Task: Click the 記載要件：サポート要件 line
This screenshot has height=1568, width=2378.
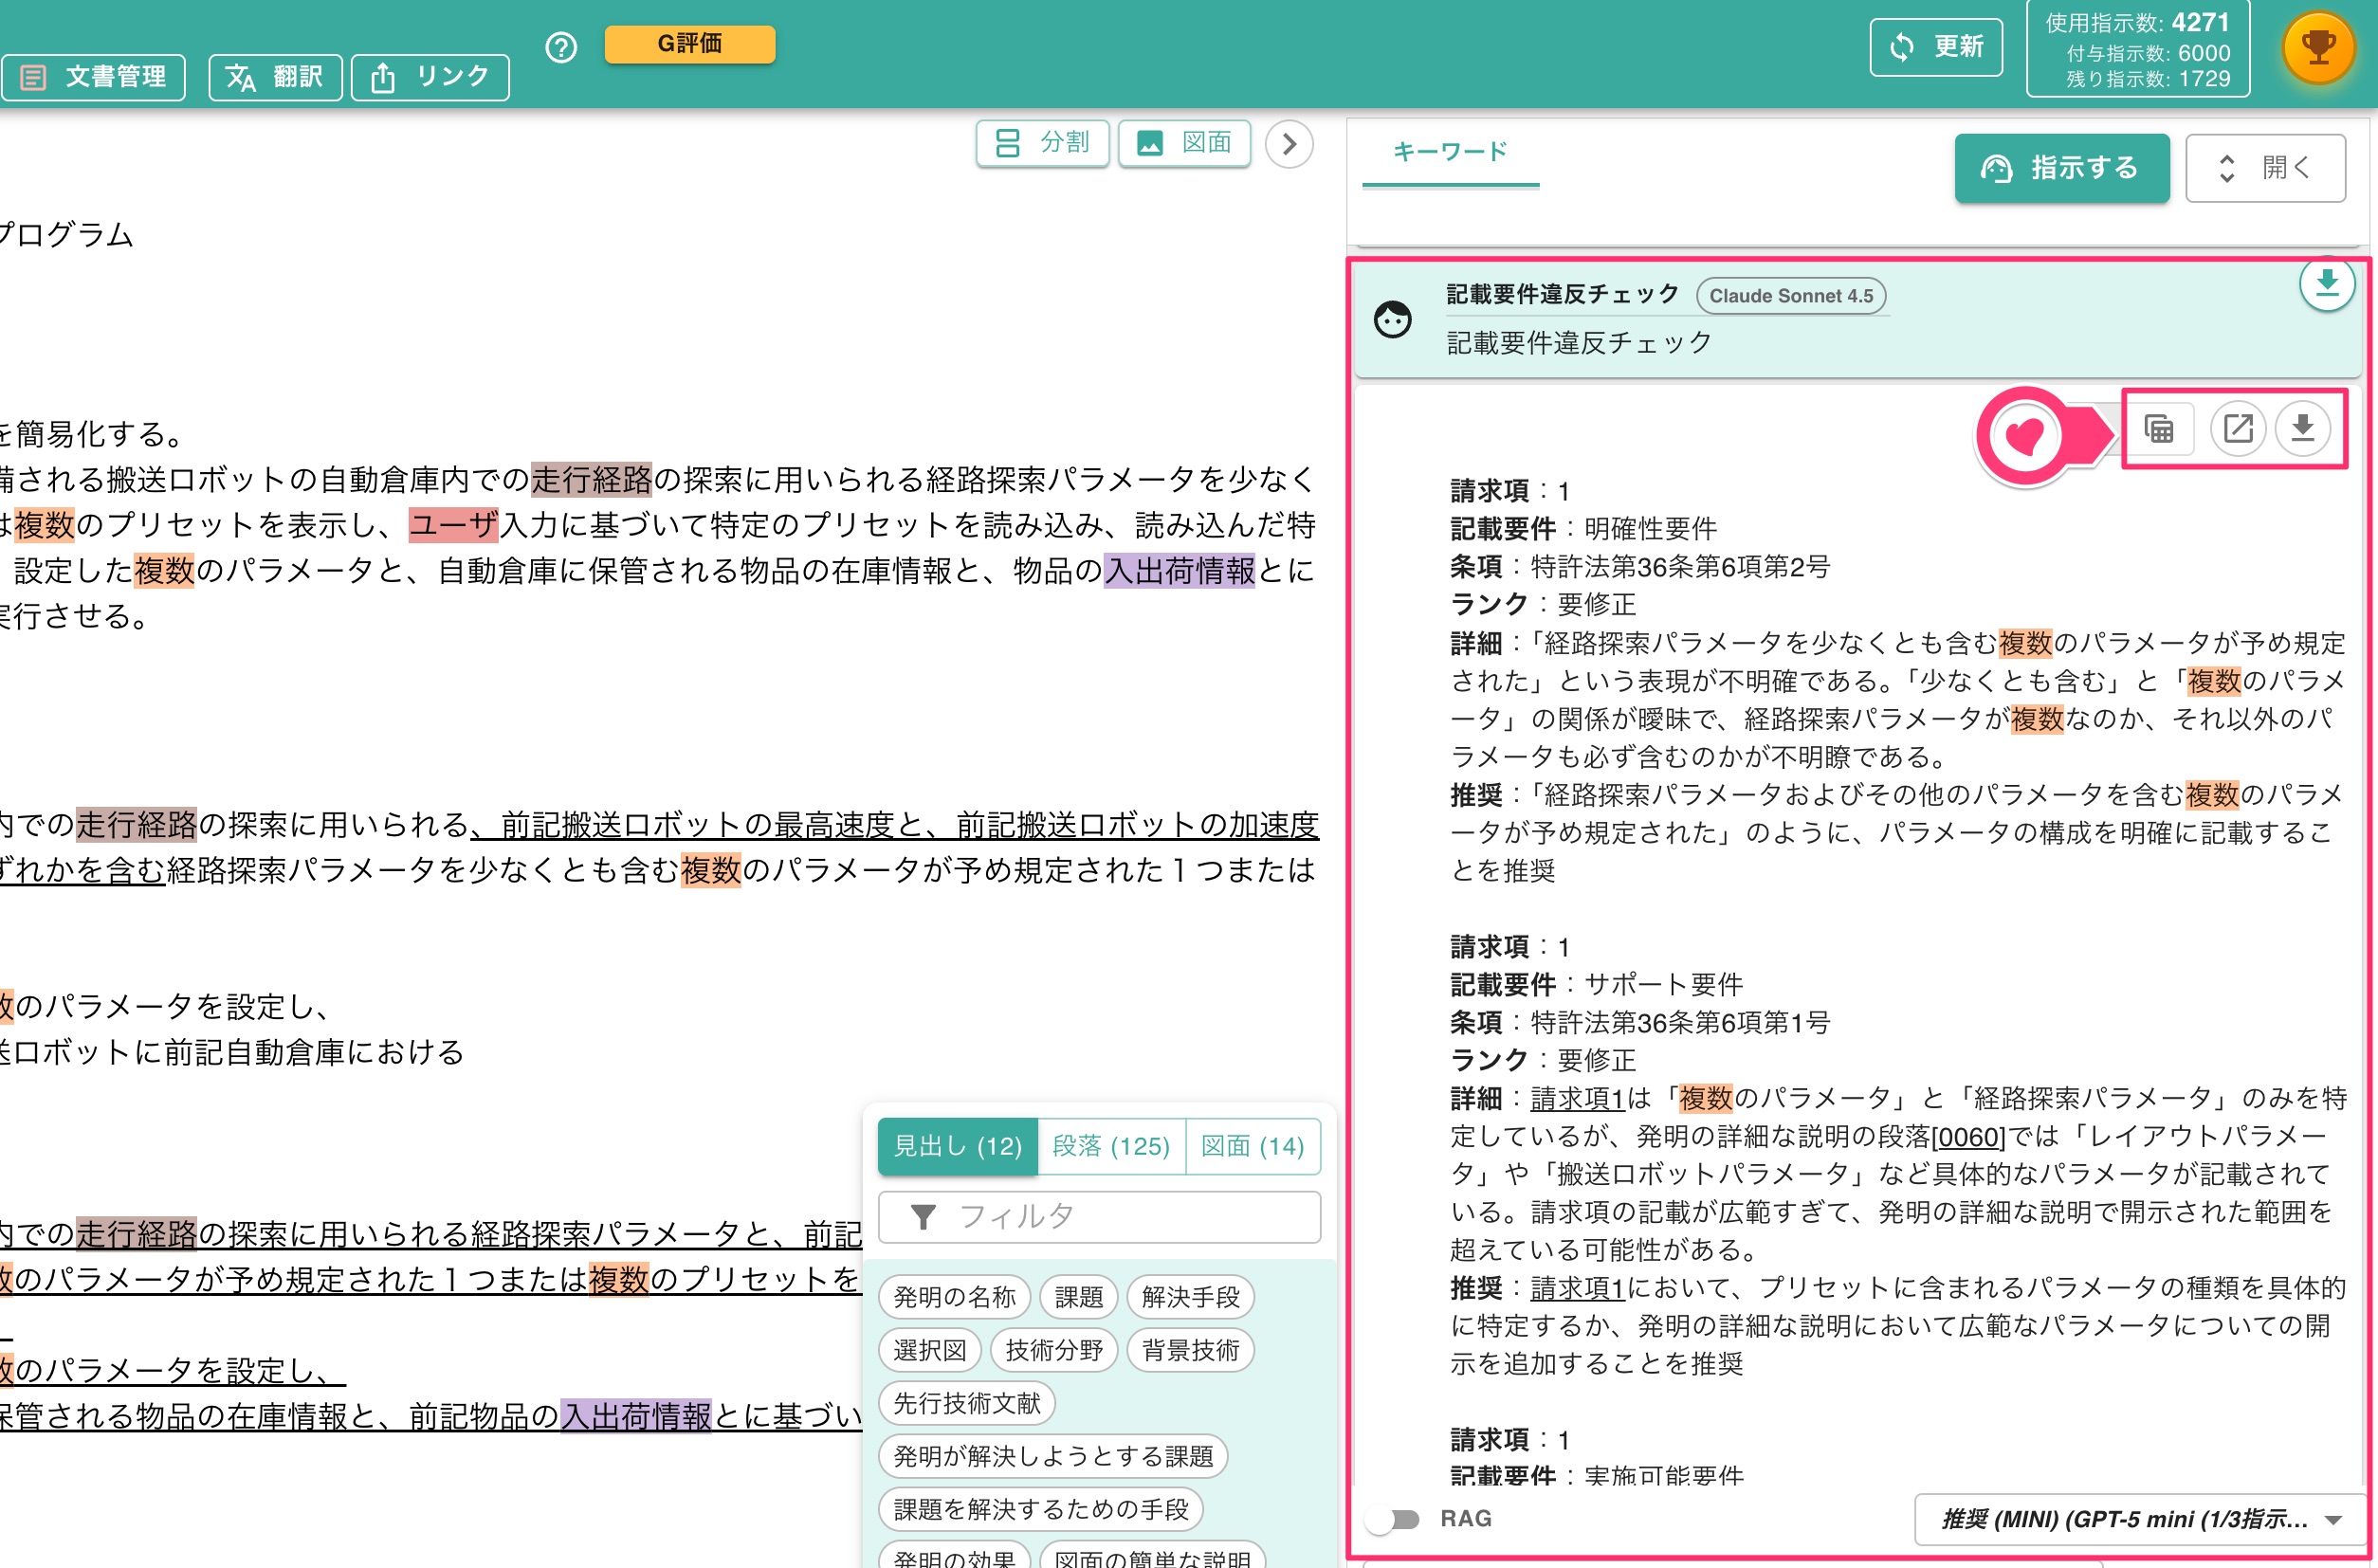Action: tap(1597, 984)
